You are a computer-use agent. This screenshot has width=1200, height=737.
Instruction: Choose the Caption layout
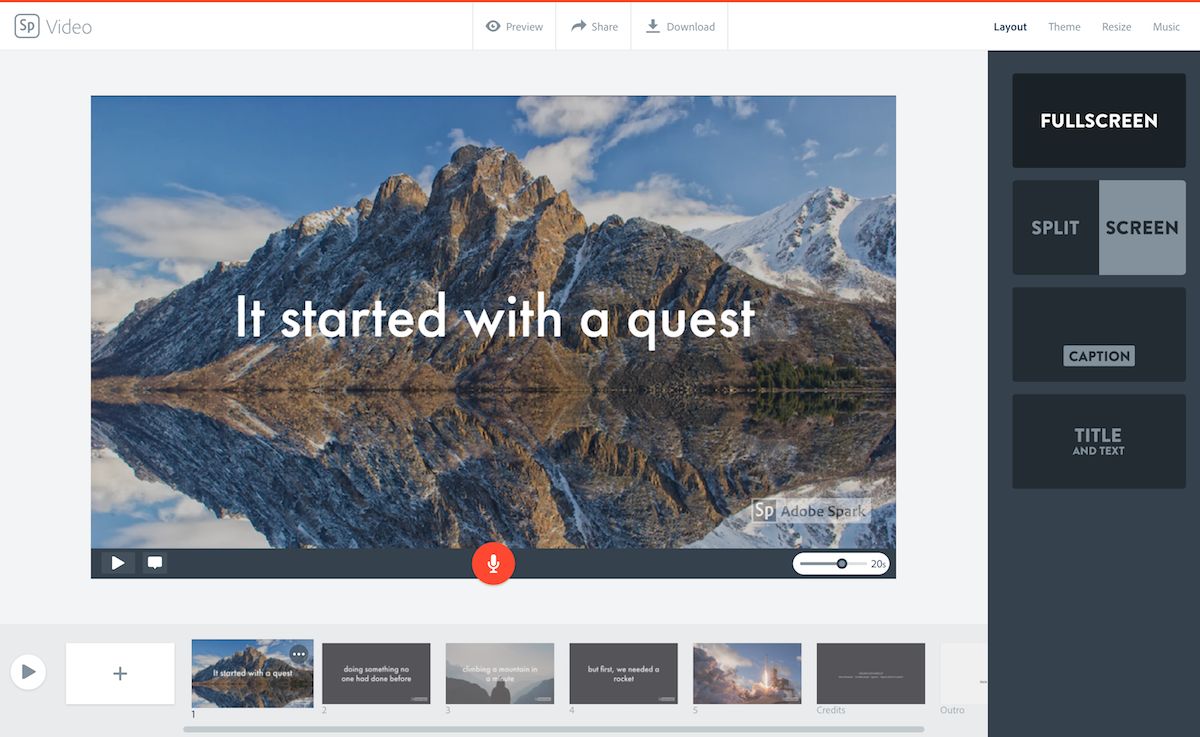point(1098,335)
